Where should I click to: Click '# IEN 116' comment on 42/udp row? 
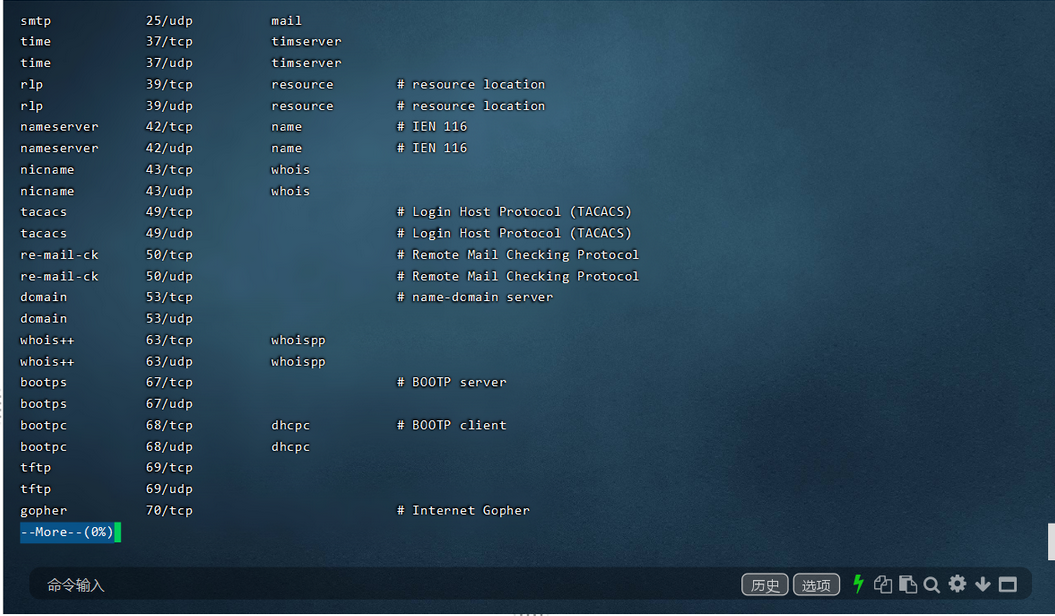[432, 148]
